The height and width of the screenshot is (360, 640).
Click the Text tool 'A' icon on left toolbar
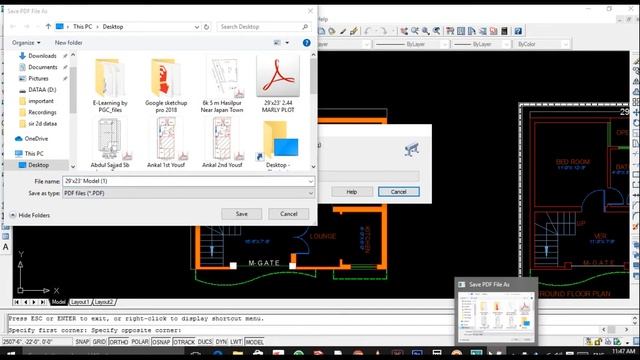coord(6,247)
